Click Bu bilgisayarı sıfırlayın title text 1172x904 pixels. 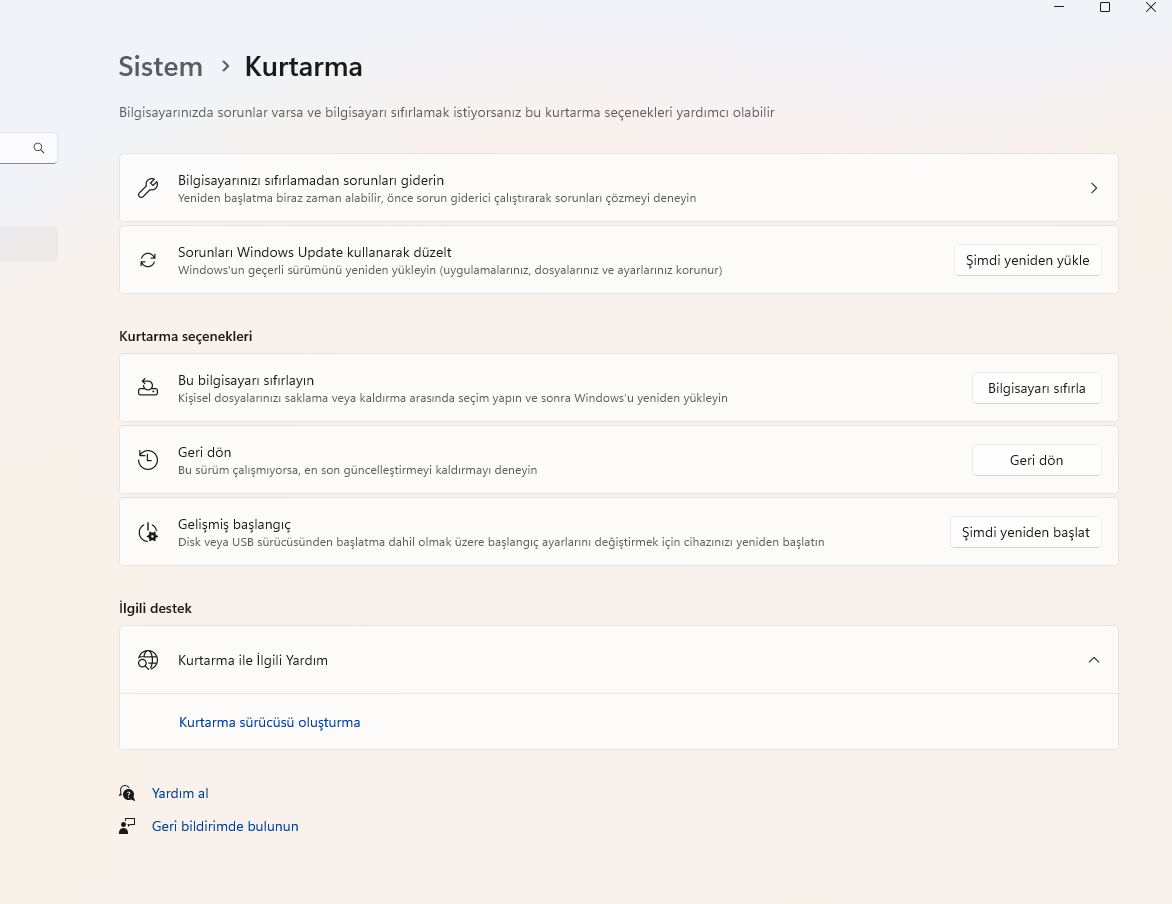(x=246, y=381)
